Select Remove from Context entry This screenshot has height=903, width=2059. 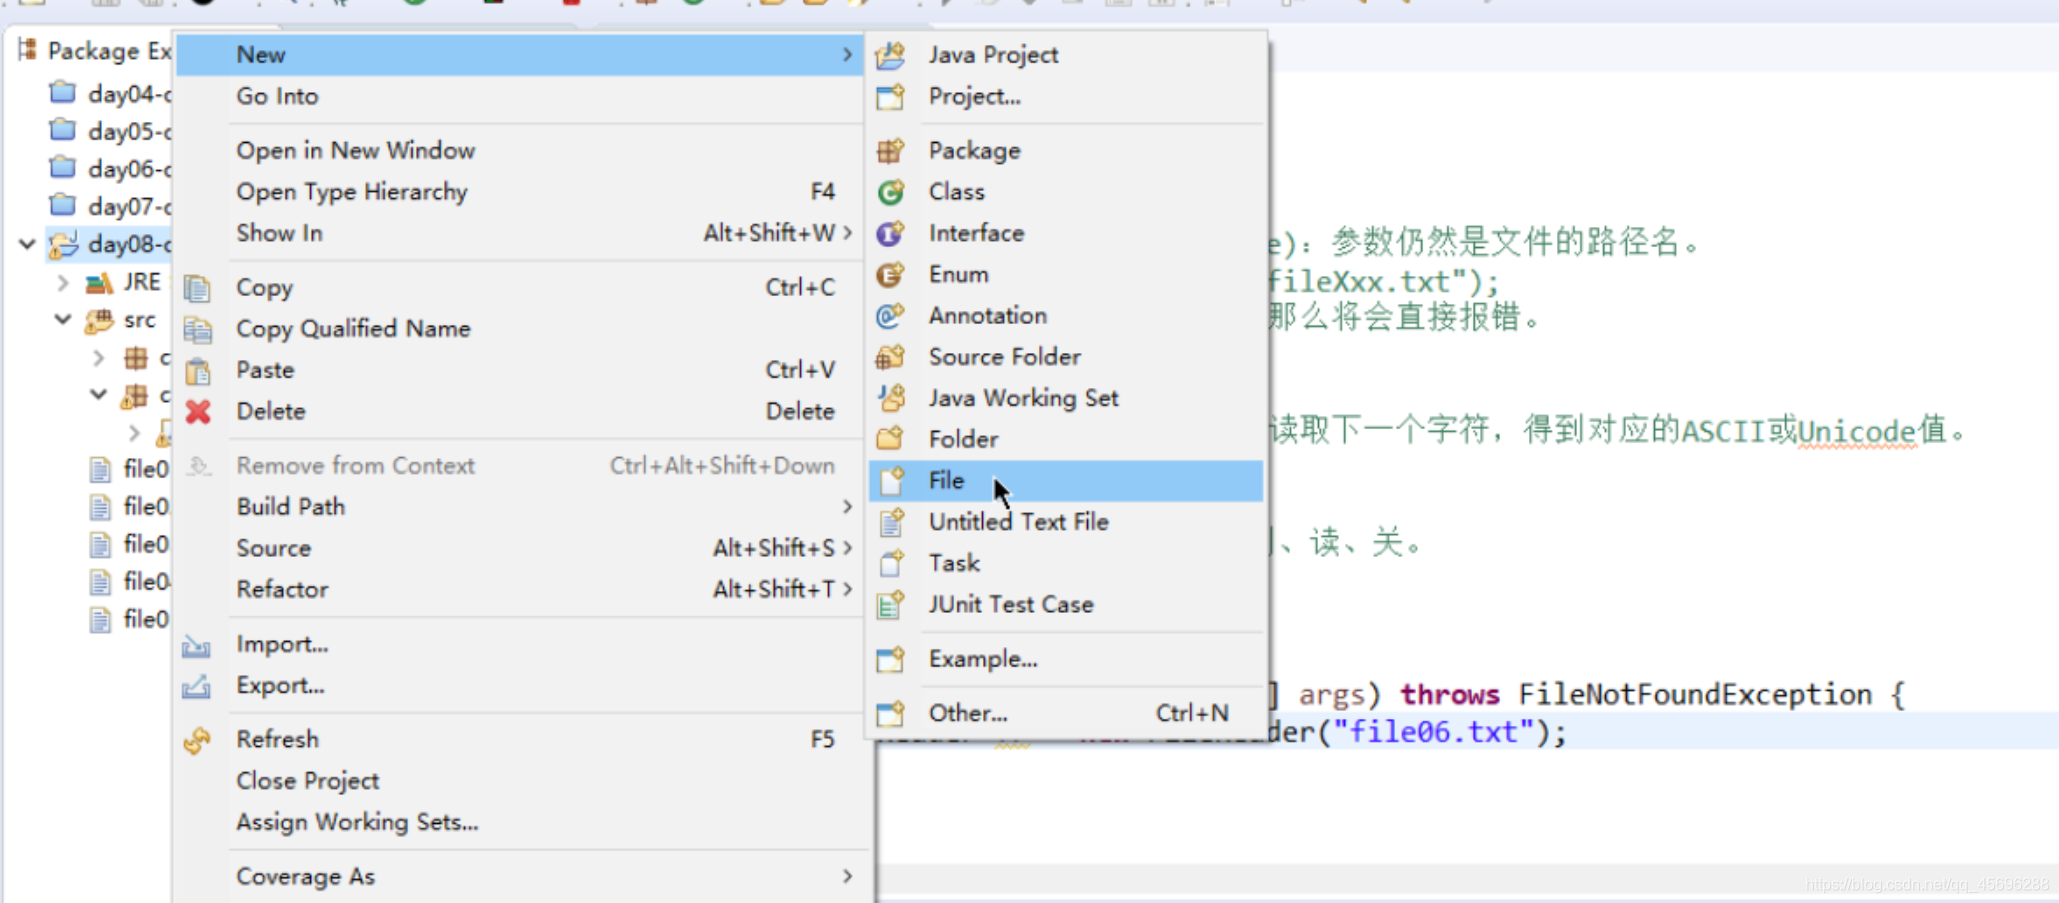pyautogui.click(x=355, y=465)
